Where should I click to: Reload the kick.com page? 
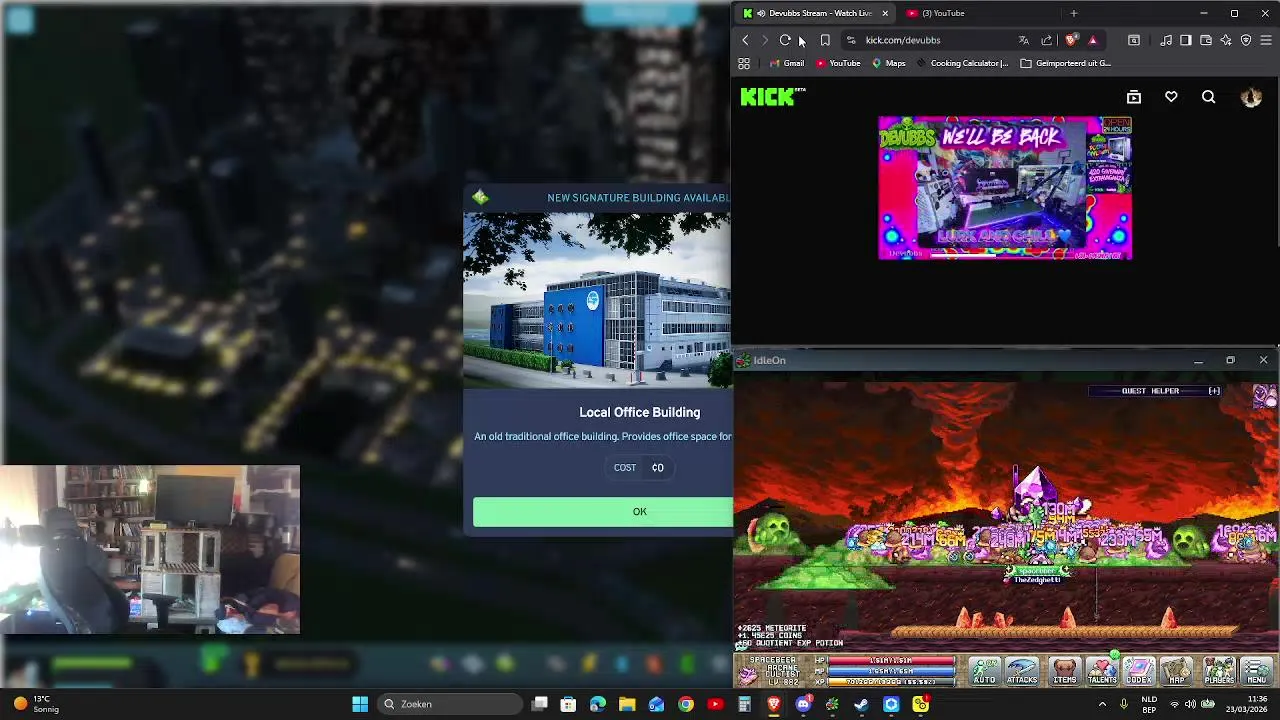pos(785,40)
